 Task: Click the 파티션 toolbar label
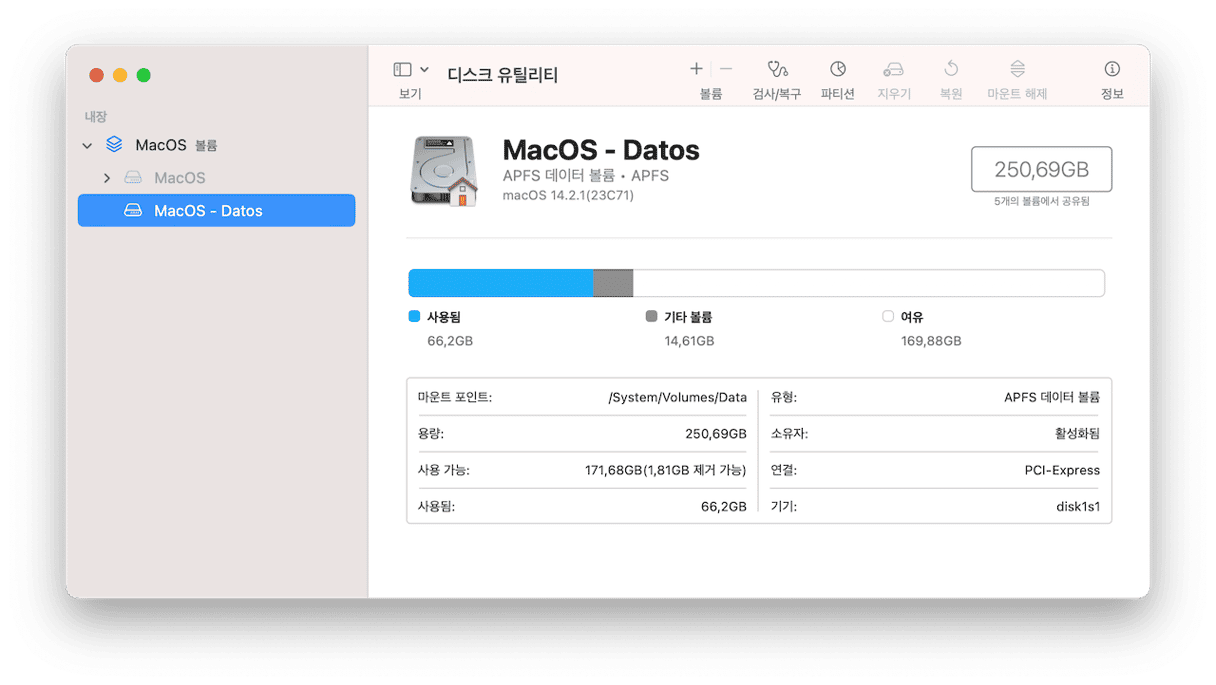838,94
